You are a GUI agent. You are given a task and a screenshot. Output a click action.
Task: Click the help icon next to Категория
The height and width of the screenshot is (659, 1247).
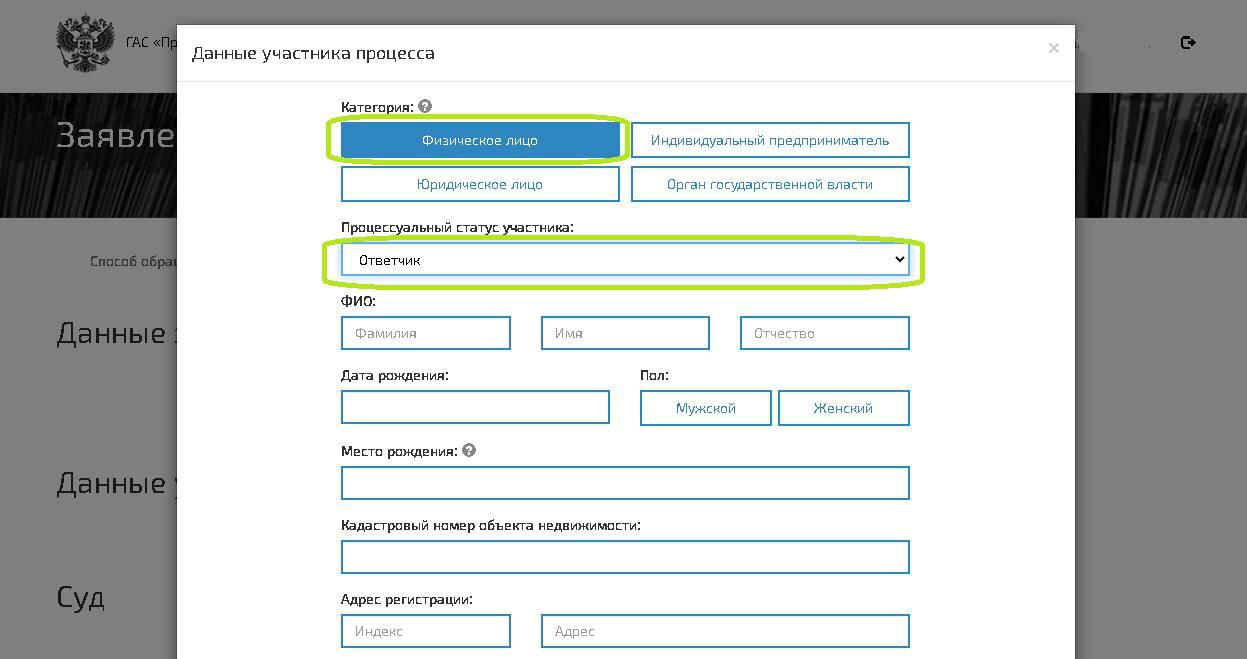425,106
